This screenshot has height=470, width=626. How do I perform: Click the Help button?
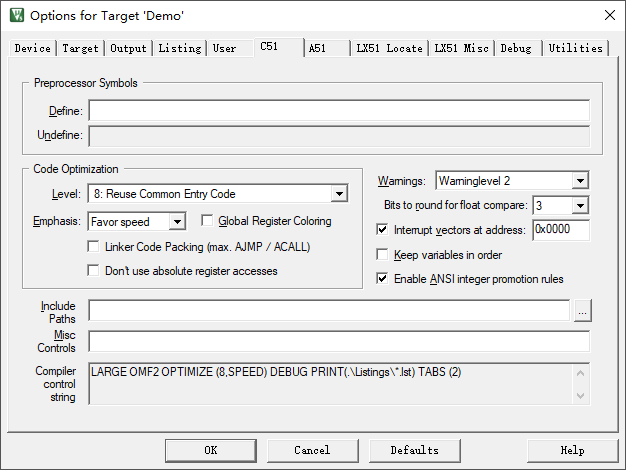pyautogui.click(x=572, y=450)
